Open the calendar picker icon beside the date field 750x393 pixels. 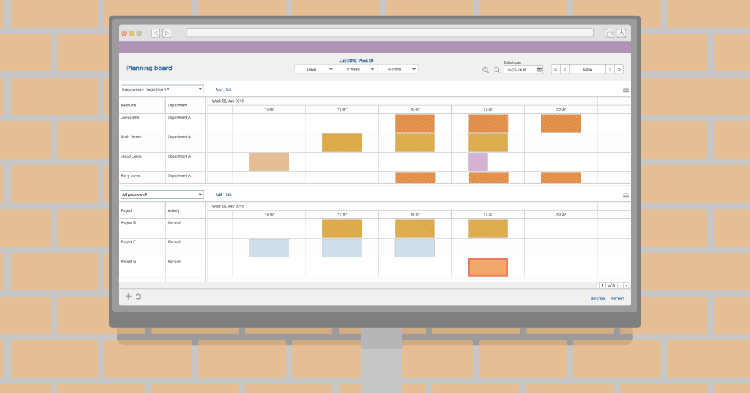[540, 69]
